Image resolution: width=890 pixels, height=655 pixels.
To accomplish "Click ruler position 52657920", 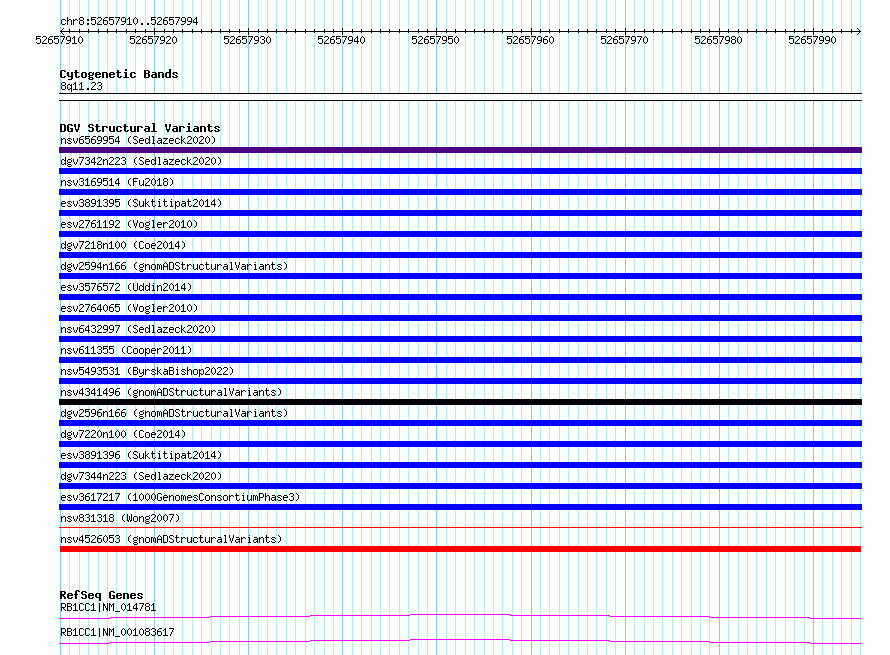I will [153, 40].
